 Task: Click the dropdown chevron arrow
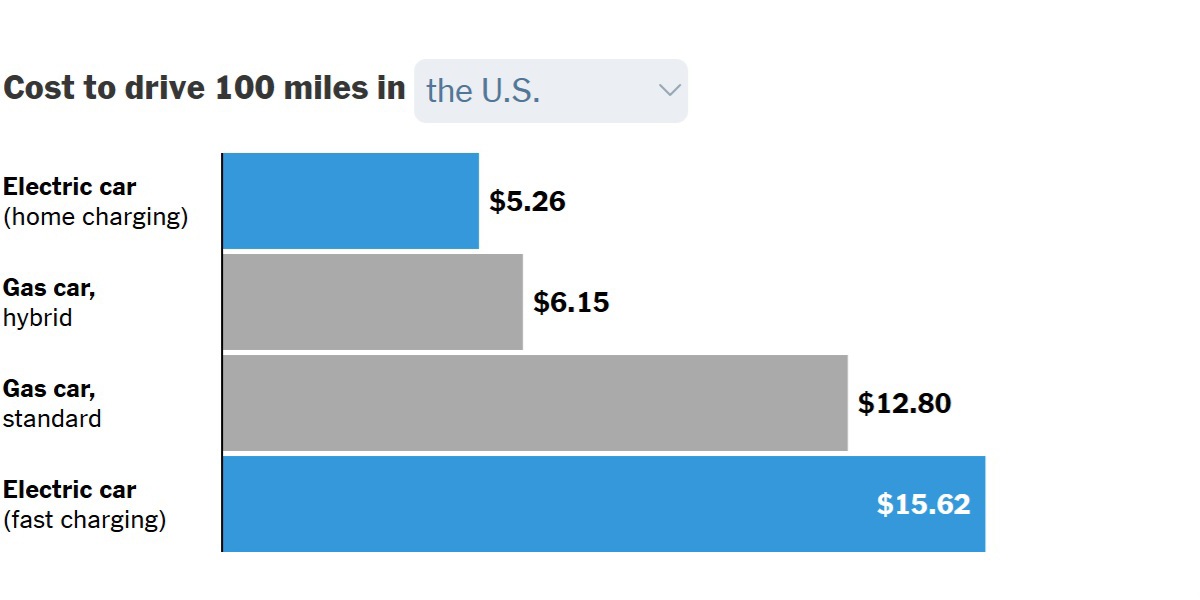coord(670,90)
